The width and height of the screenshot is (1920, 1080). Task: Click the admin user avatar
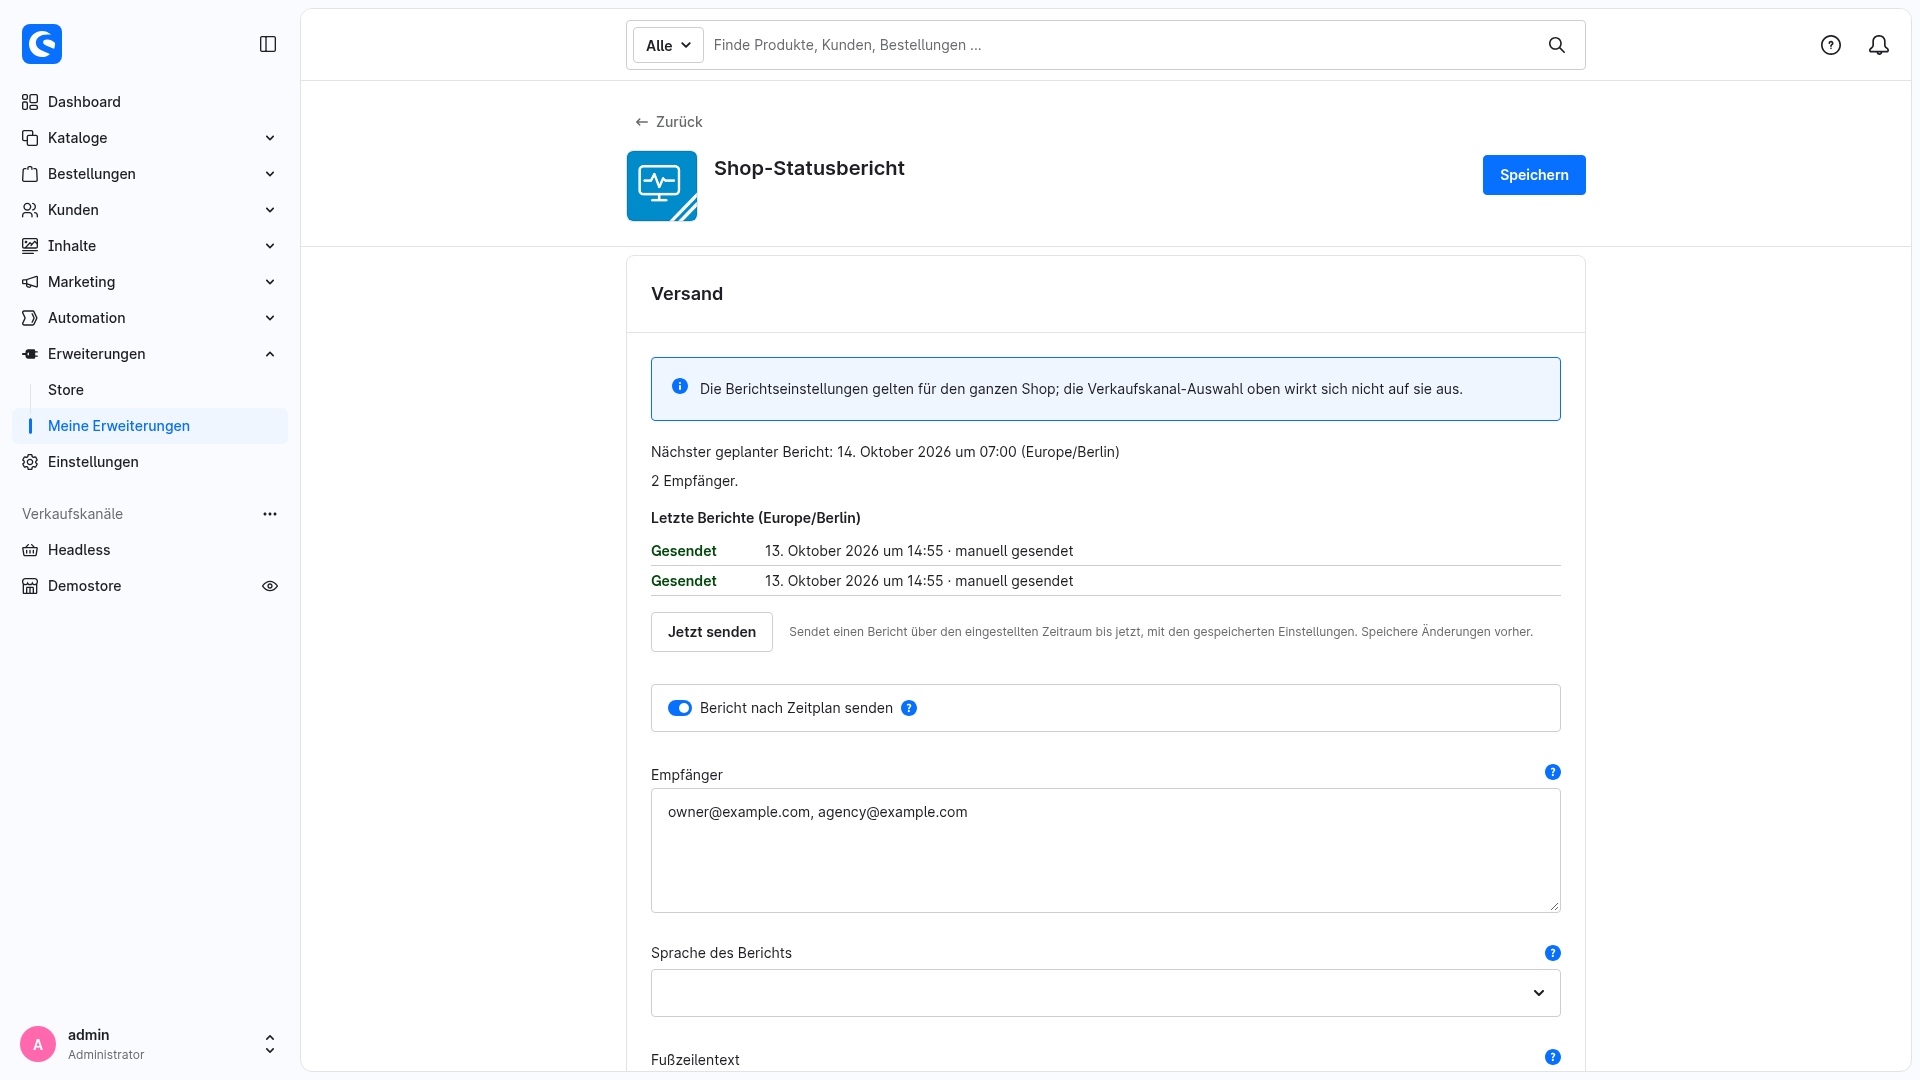[x=38, y=1044]
